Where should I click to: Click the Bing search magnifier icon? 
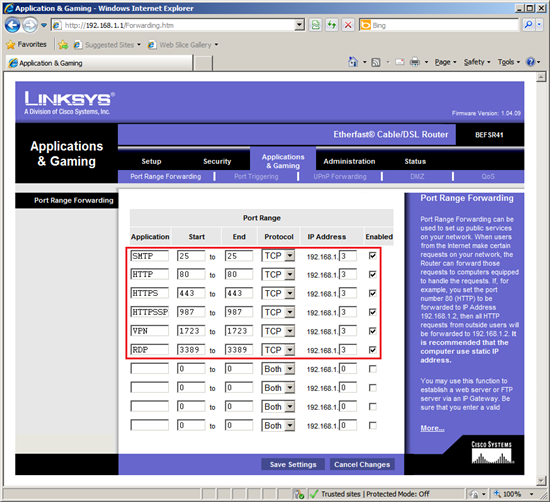click(x=528, y=25)
